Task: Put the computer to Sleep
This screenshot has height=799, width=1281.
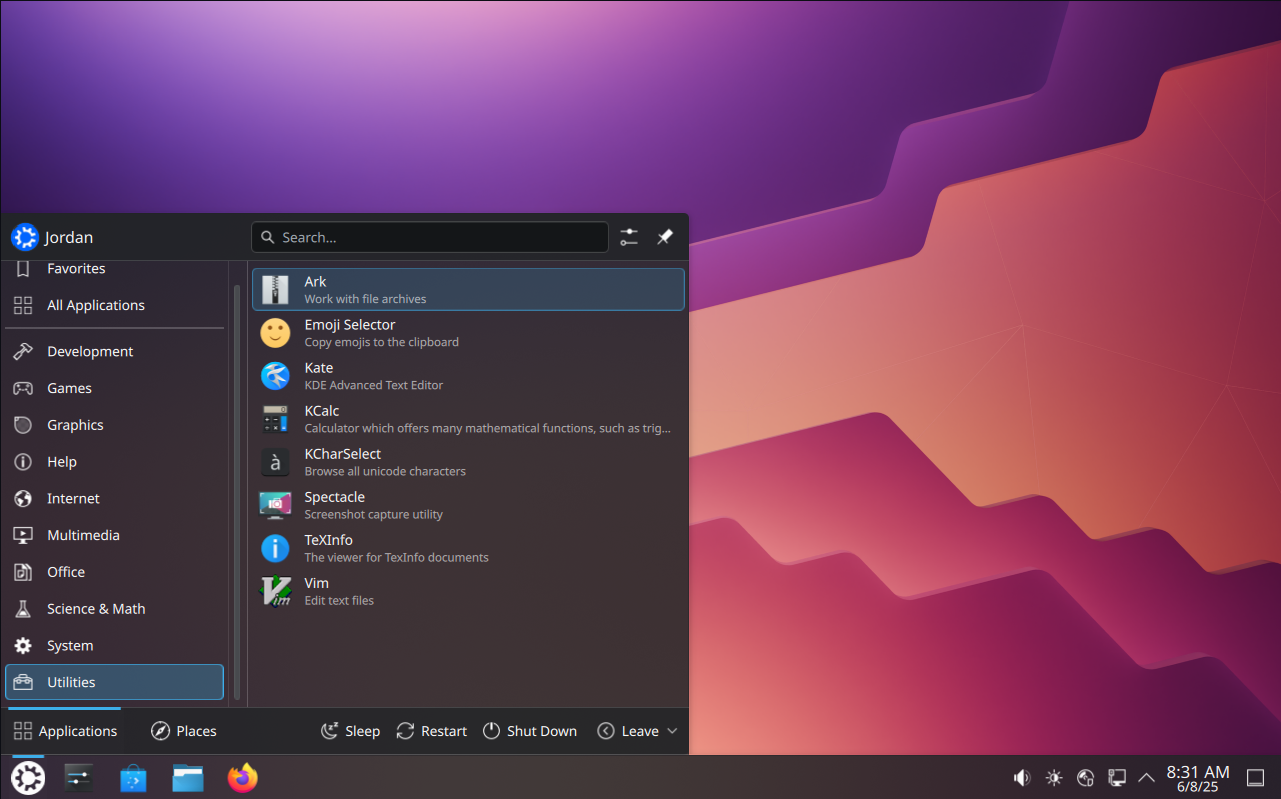Action: pyautogui.click(x=350, y=731)
